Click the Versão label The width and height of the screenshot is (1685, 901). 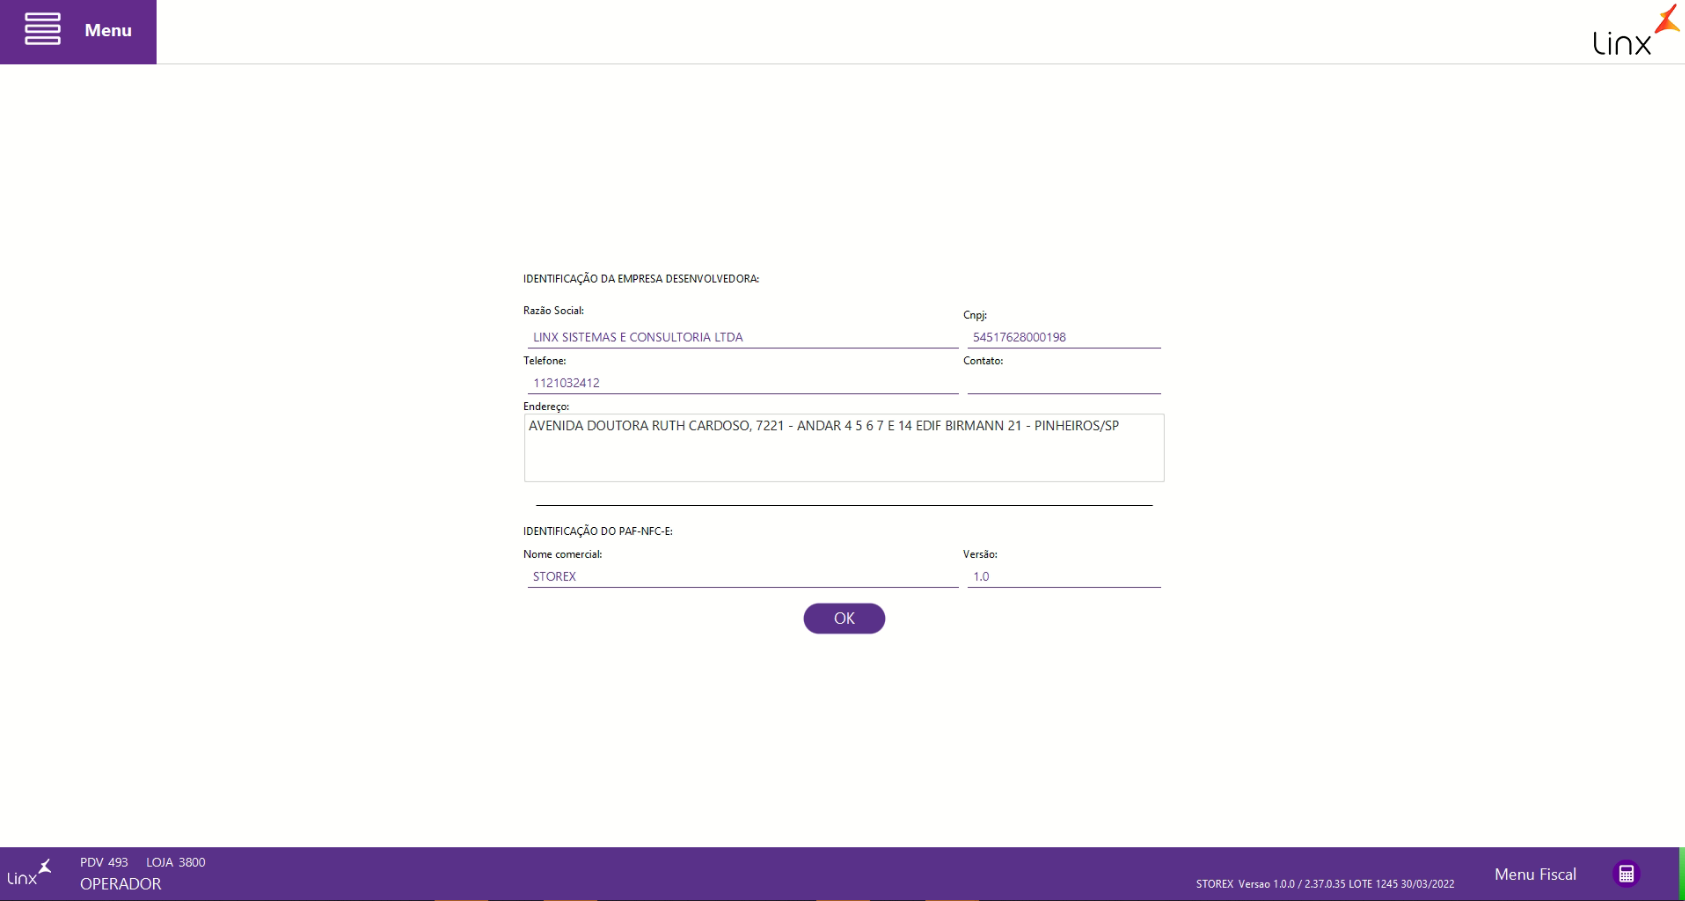point(980,554)
